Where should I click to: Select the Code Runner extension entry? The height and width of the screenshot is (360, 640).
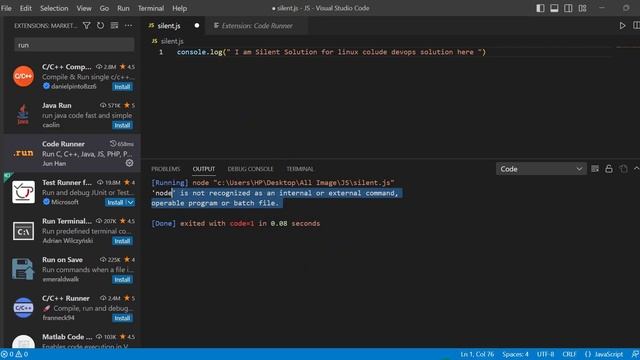72,153
